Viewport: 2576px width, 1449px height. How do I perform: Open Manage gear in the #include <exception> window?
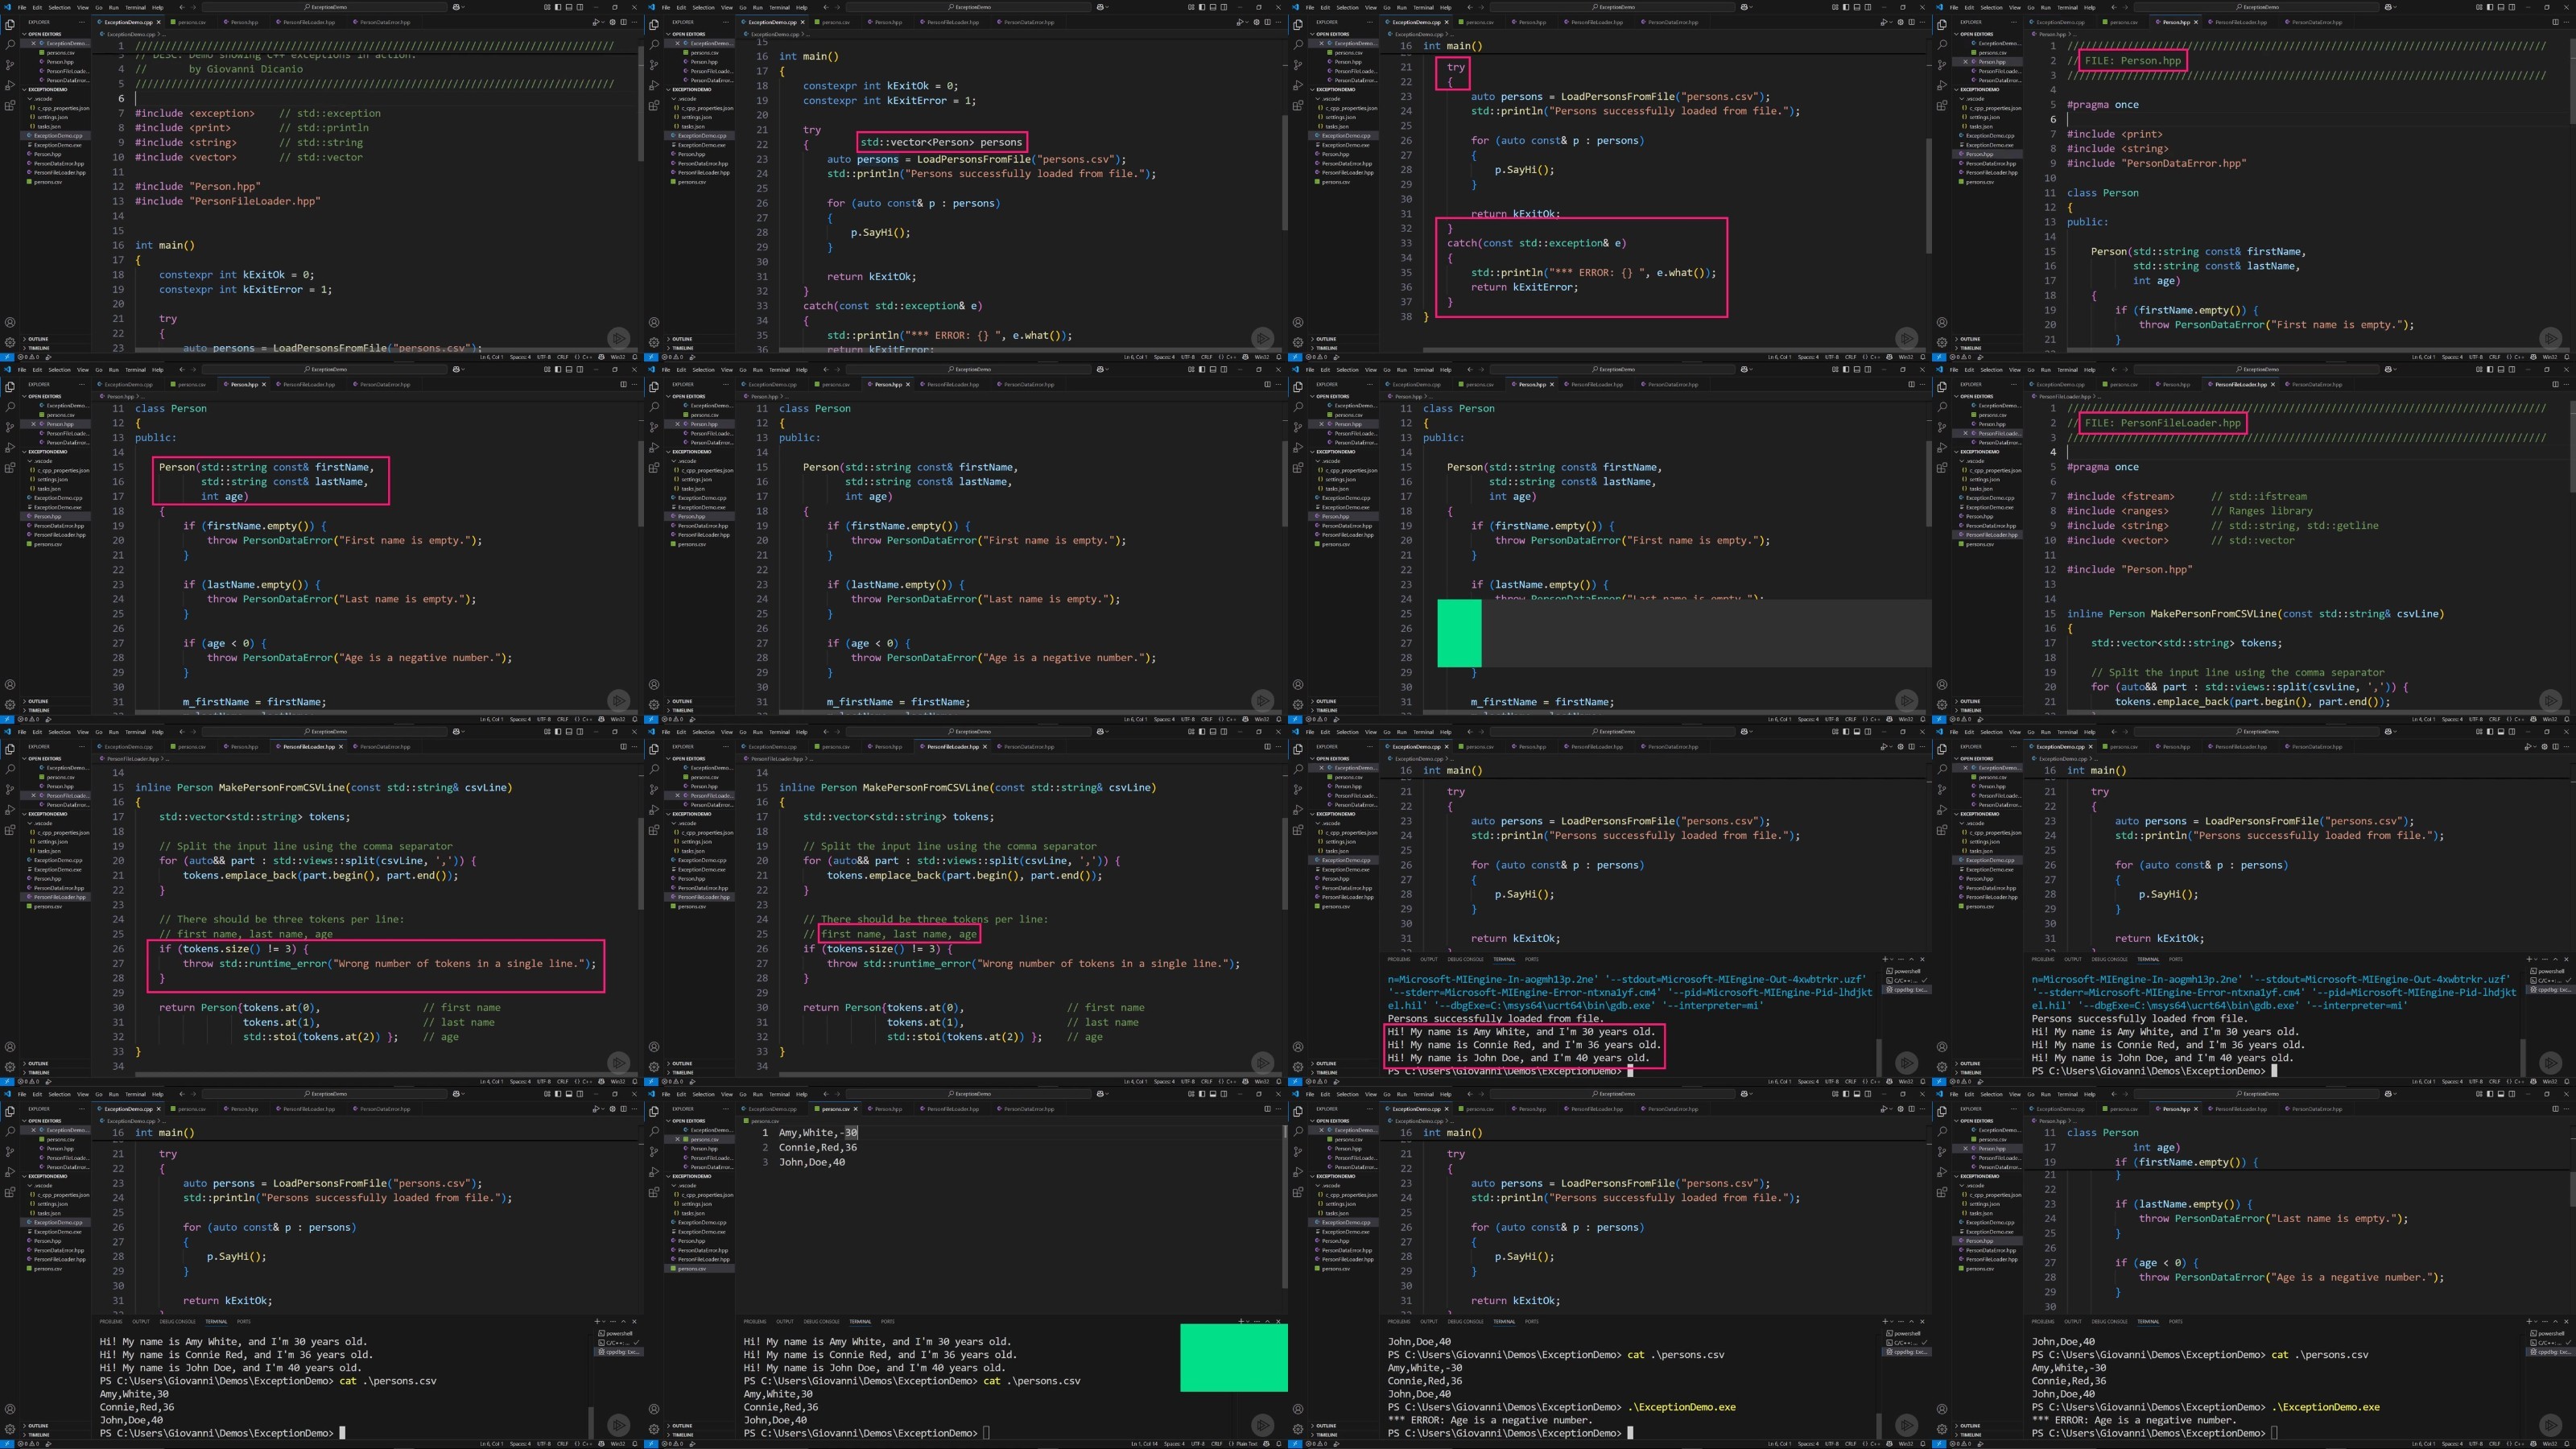[10, 343]
